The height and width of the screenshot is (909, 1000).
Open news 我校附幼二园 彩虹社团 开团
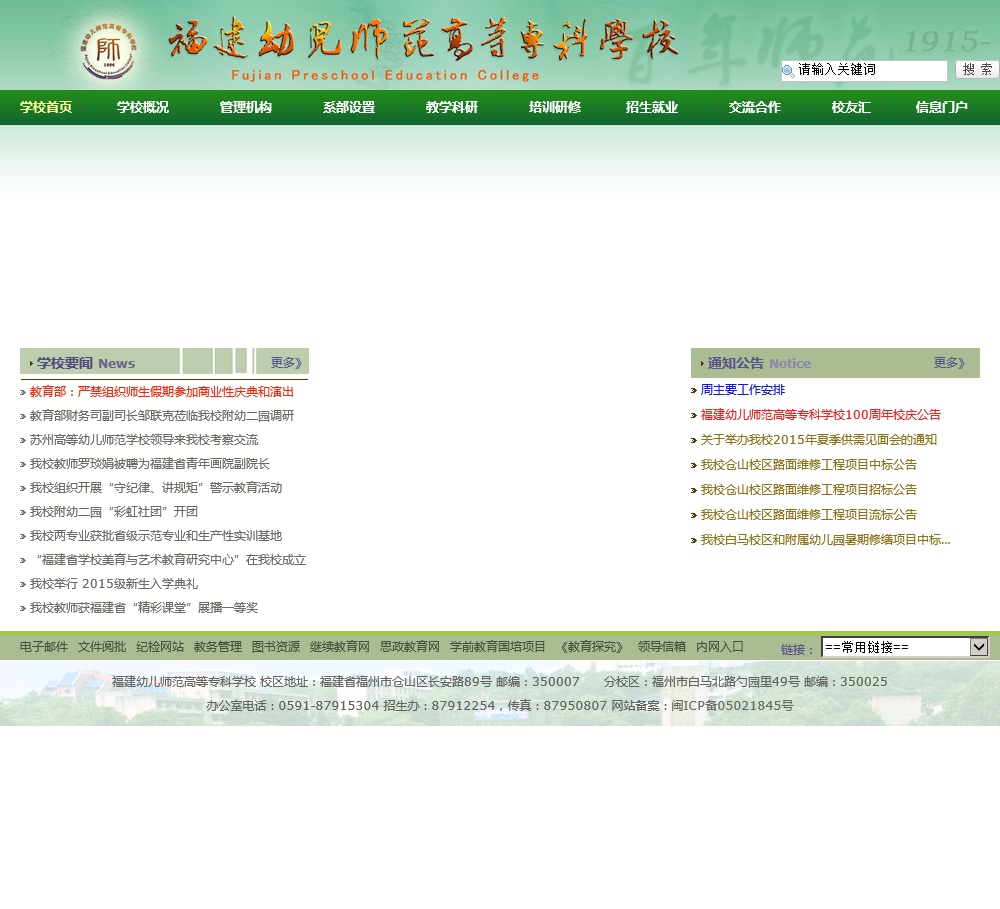(114, 512)
